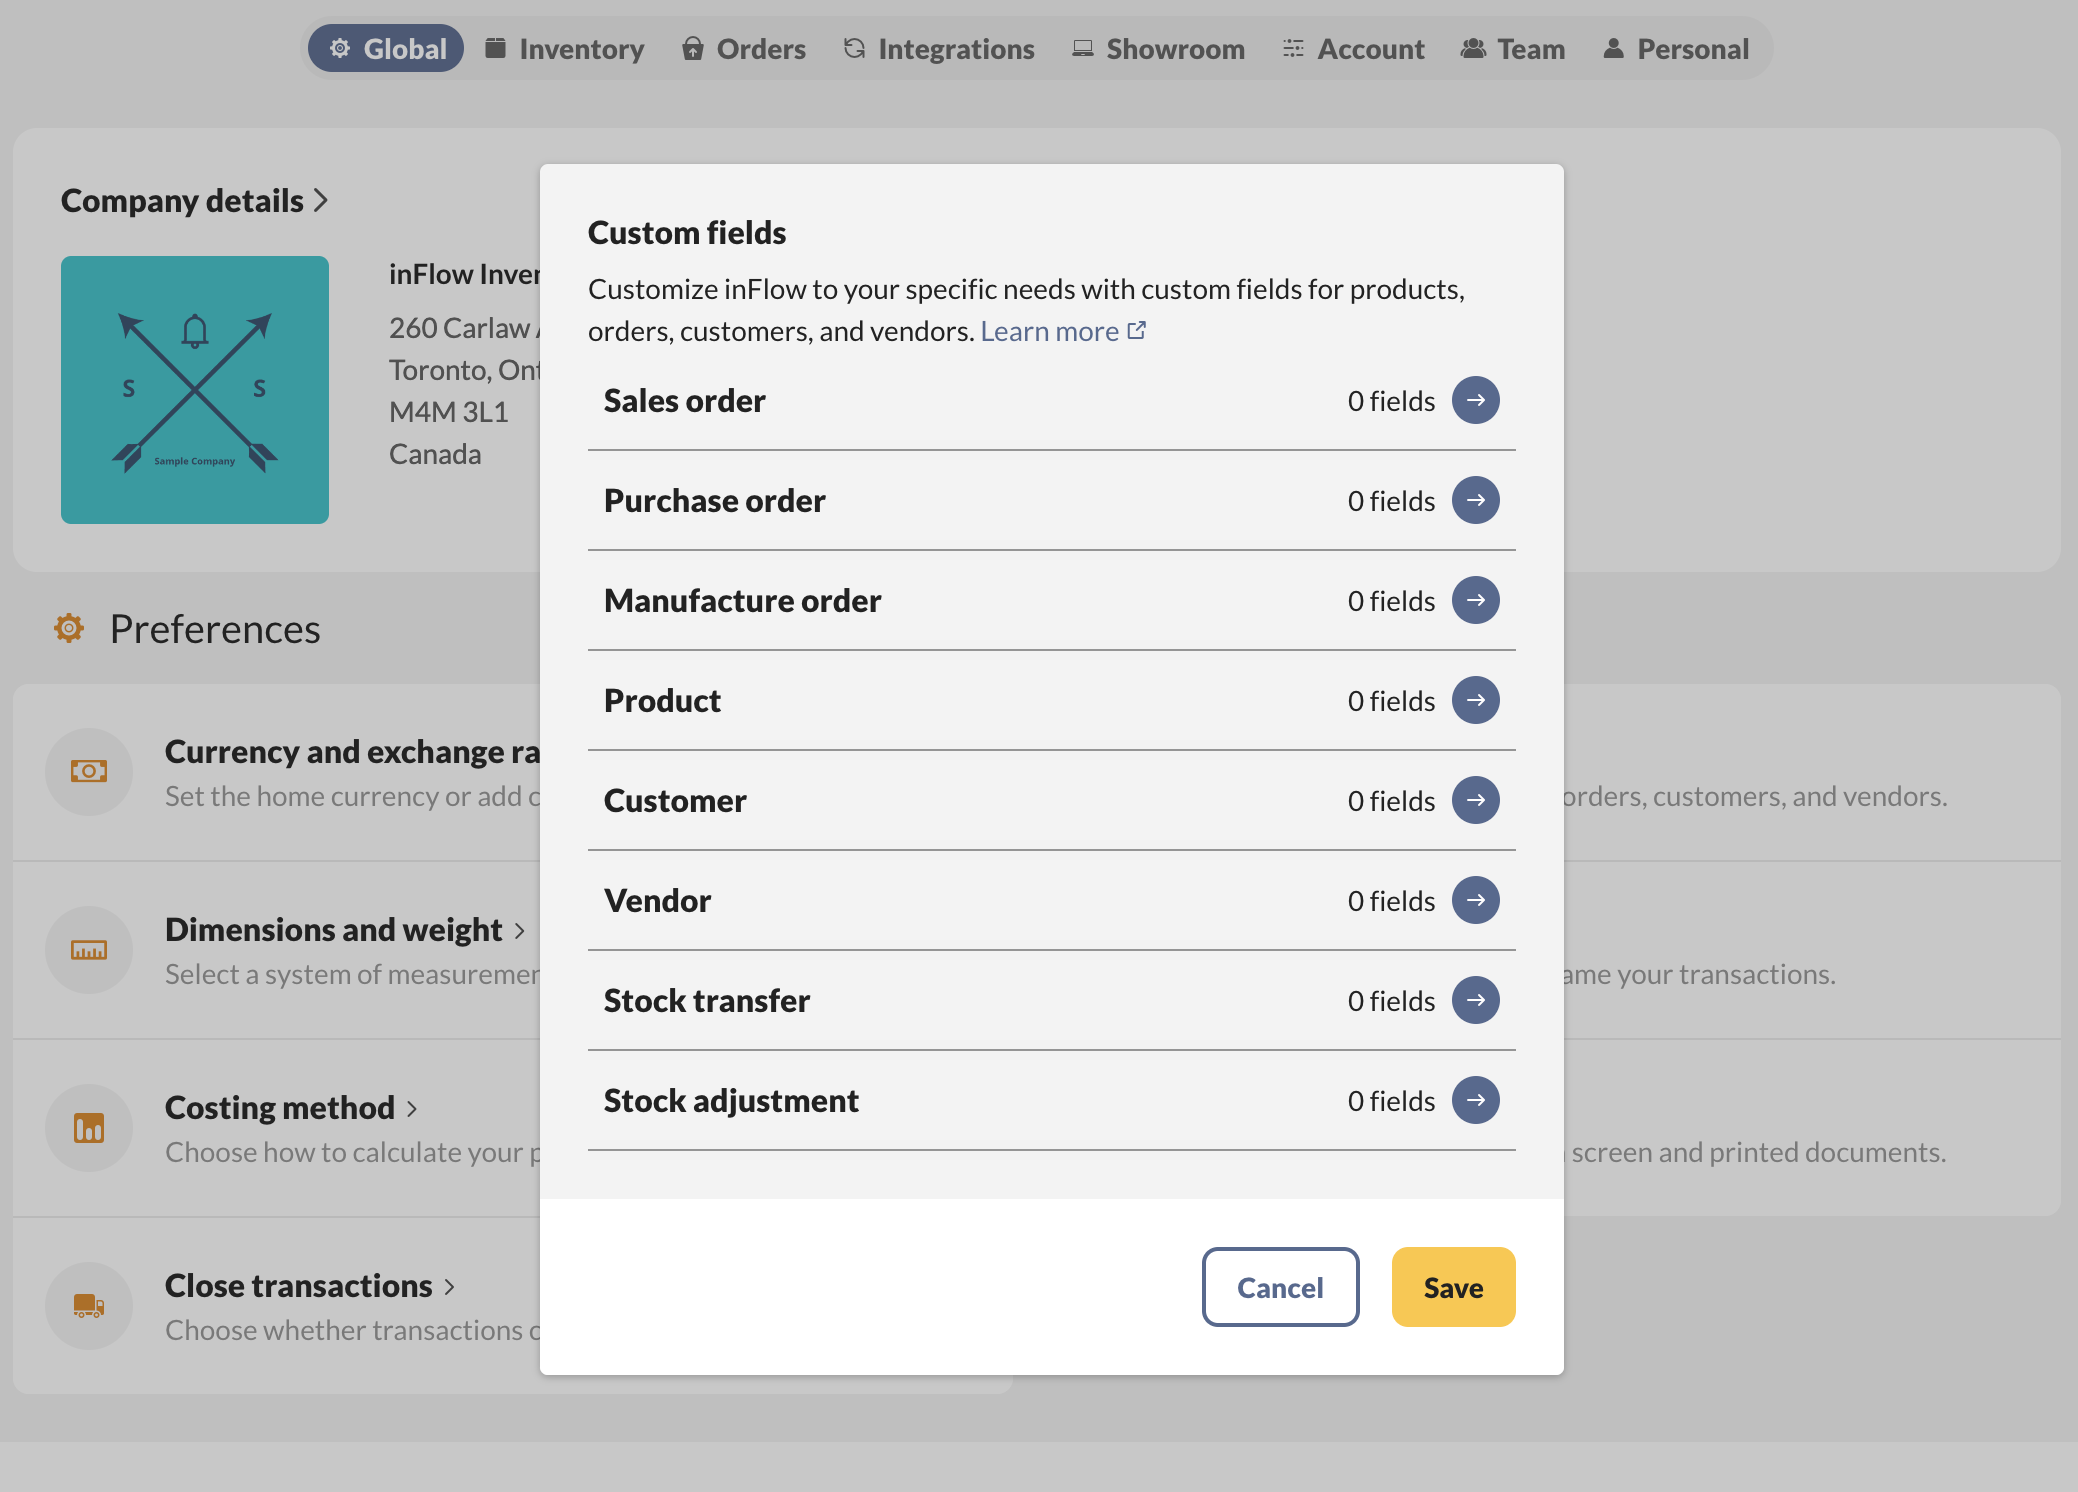2078x1492 pixels.
Task: Click the Orders tab basket icon
Action: tap(693, 48)
